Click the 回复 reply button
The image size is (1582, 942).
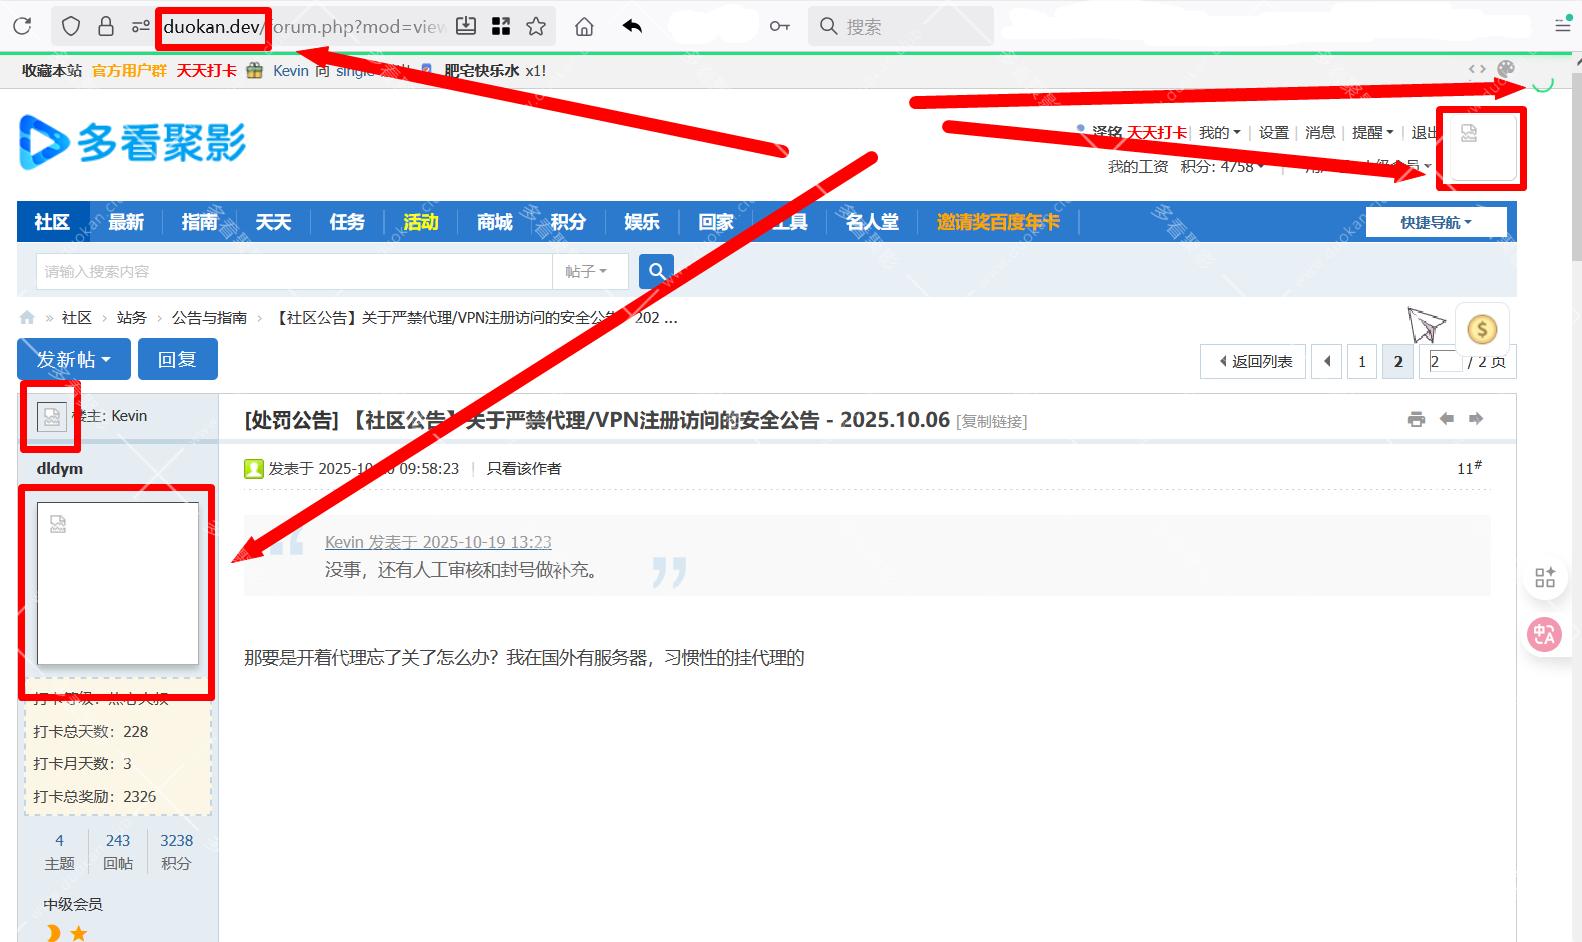tap(177, 359)
